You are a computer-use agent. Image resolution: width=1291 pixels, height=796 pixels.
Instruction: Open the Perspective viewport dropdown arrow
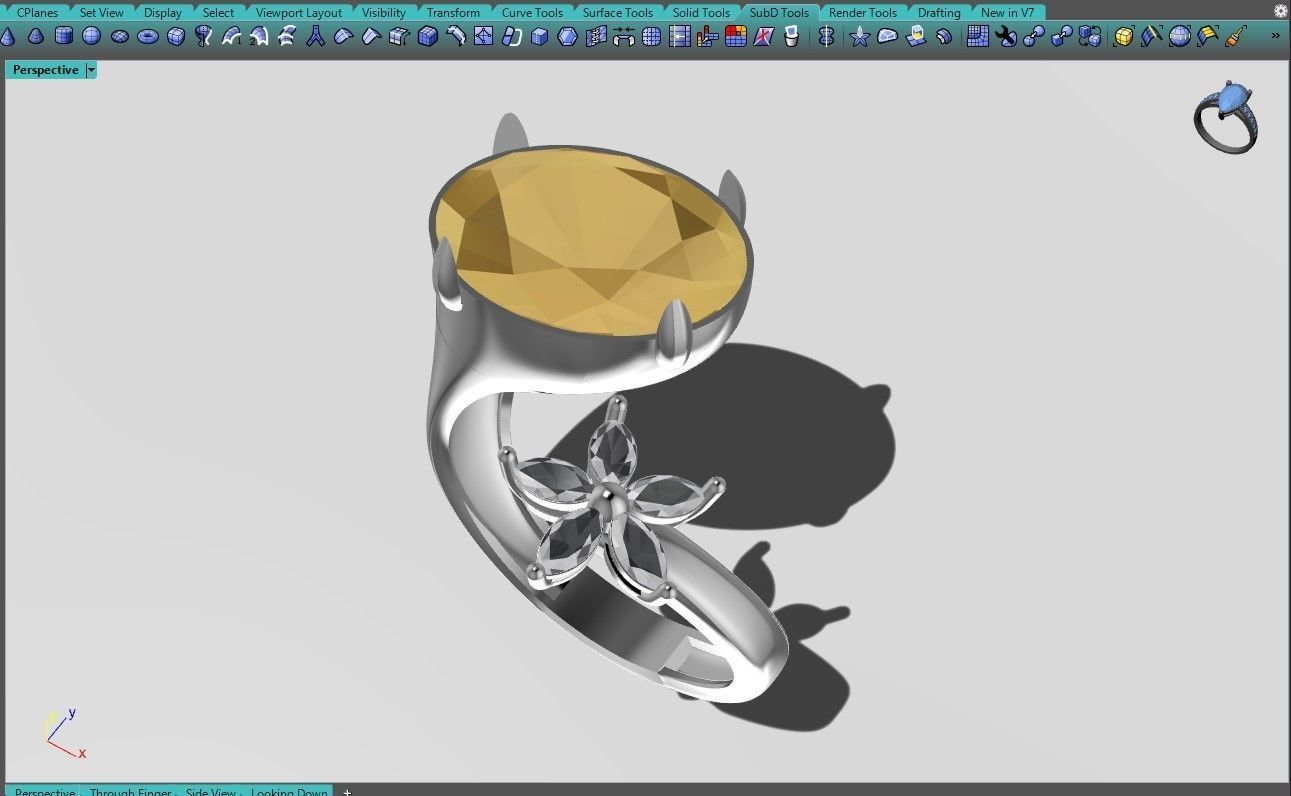coord(91,70)
